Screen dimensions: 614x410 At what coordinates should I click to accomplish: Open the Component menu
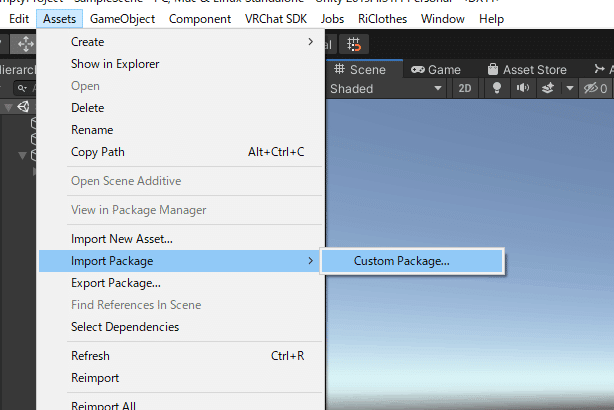[x=200, y=19]
